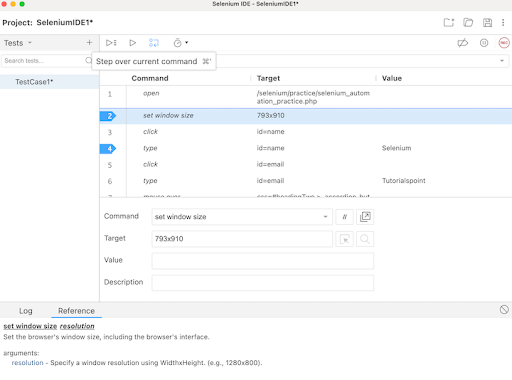Click the Description input field

263,283
